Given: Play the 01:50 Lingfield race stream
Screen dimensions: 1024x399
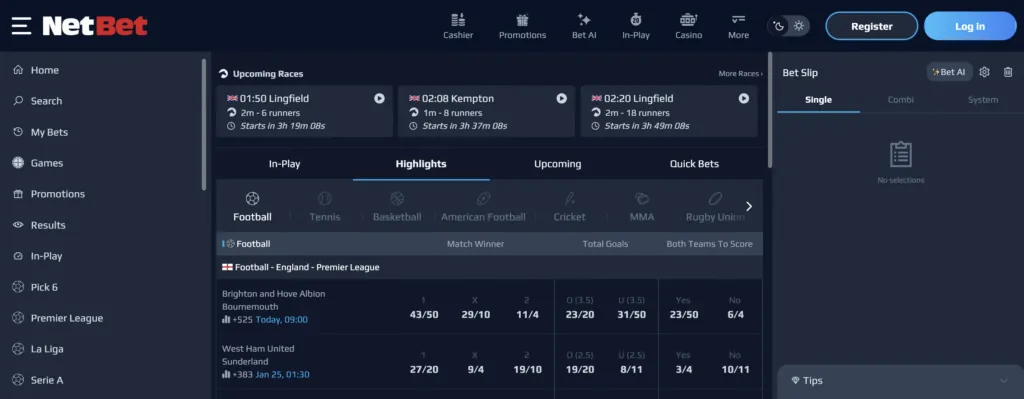Looking at the screenshot, I should (x=379, y=99).
